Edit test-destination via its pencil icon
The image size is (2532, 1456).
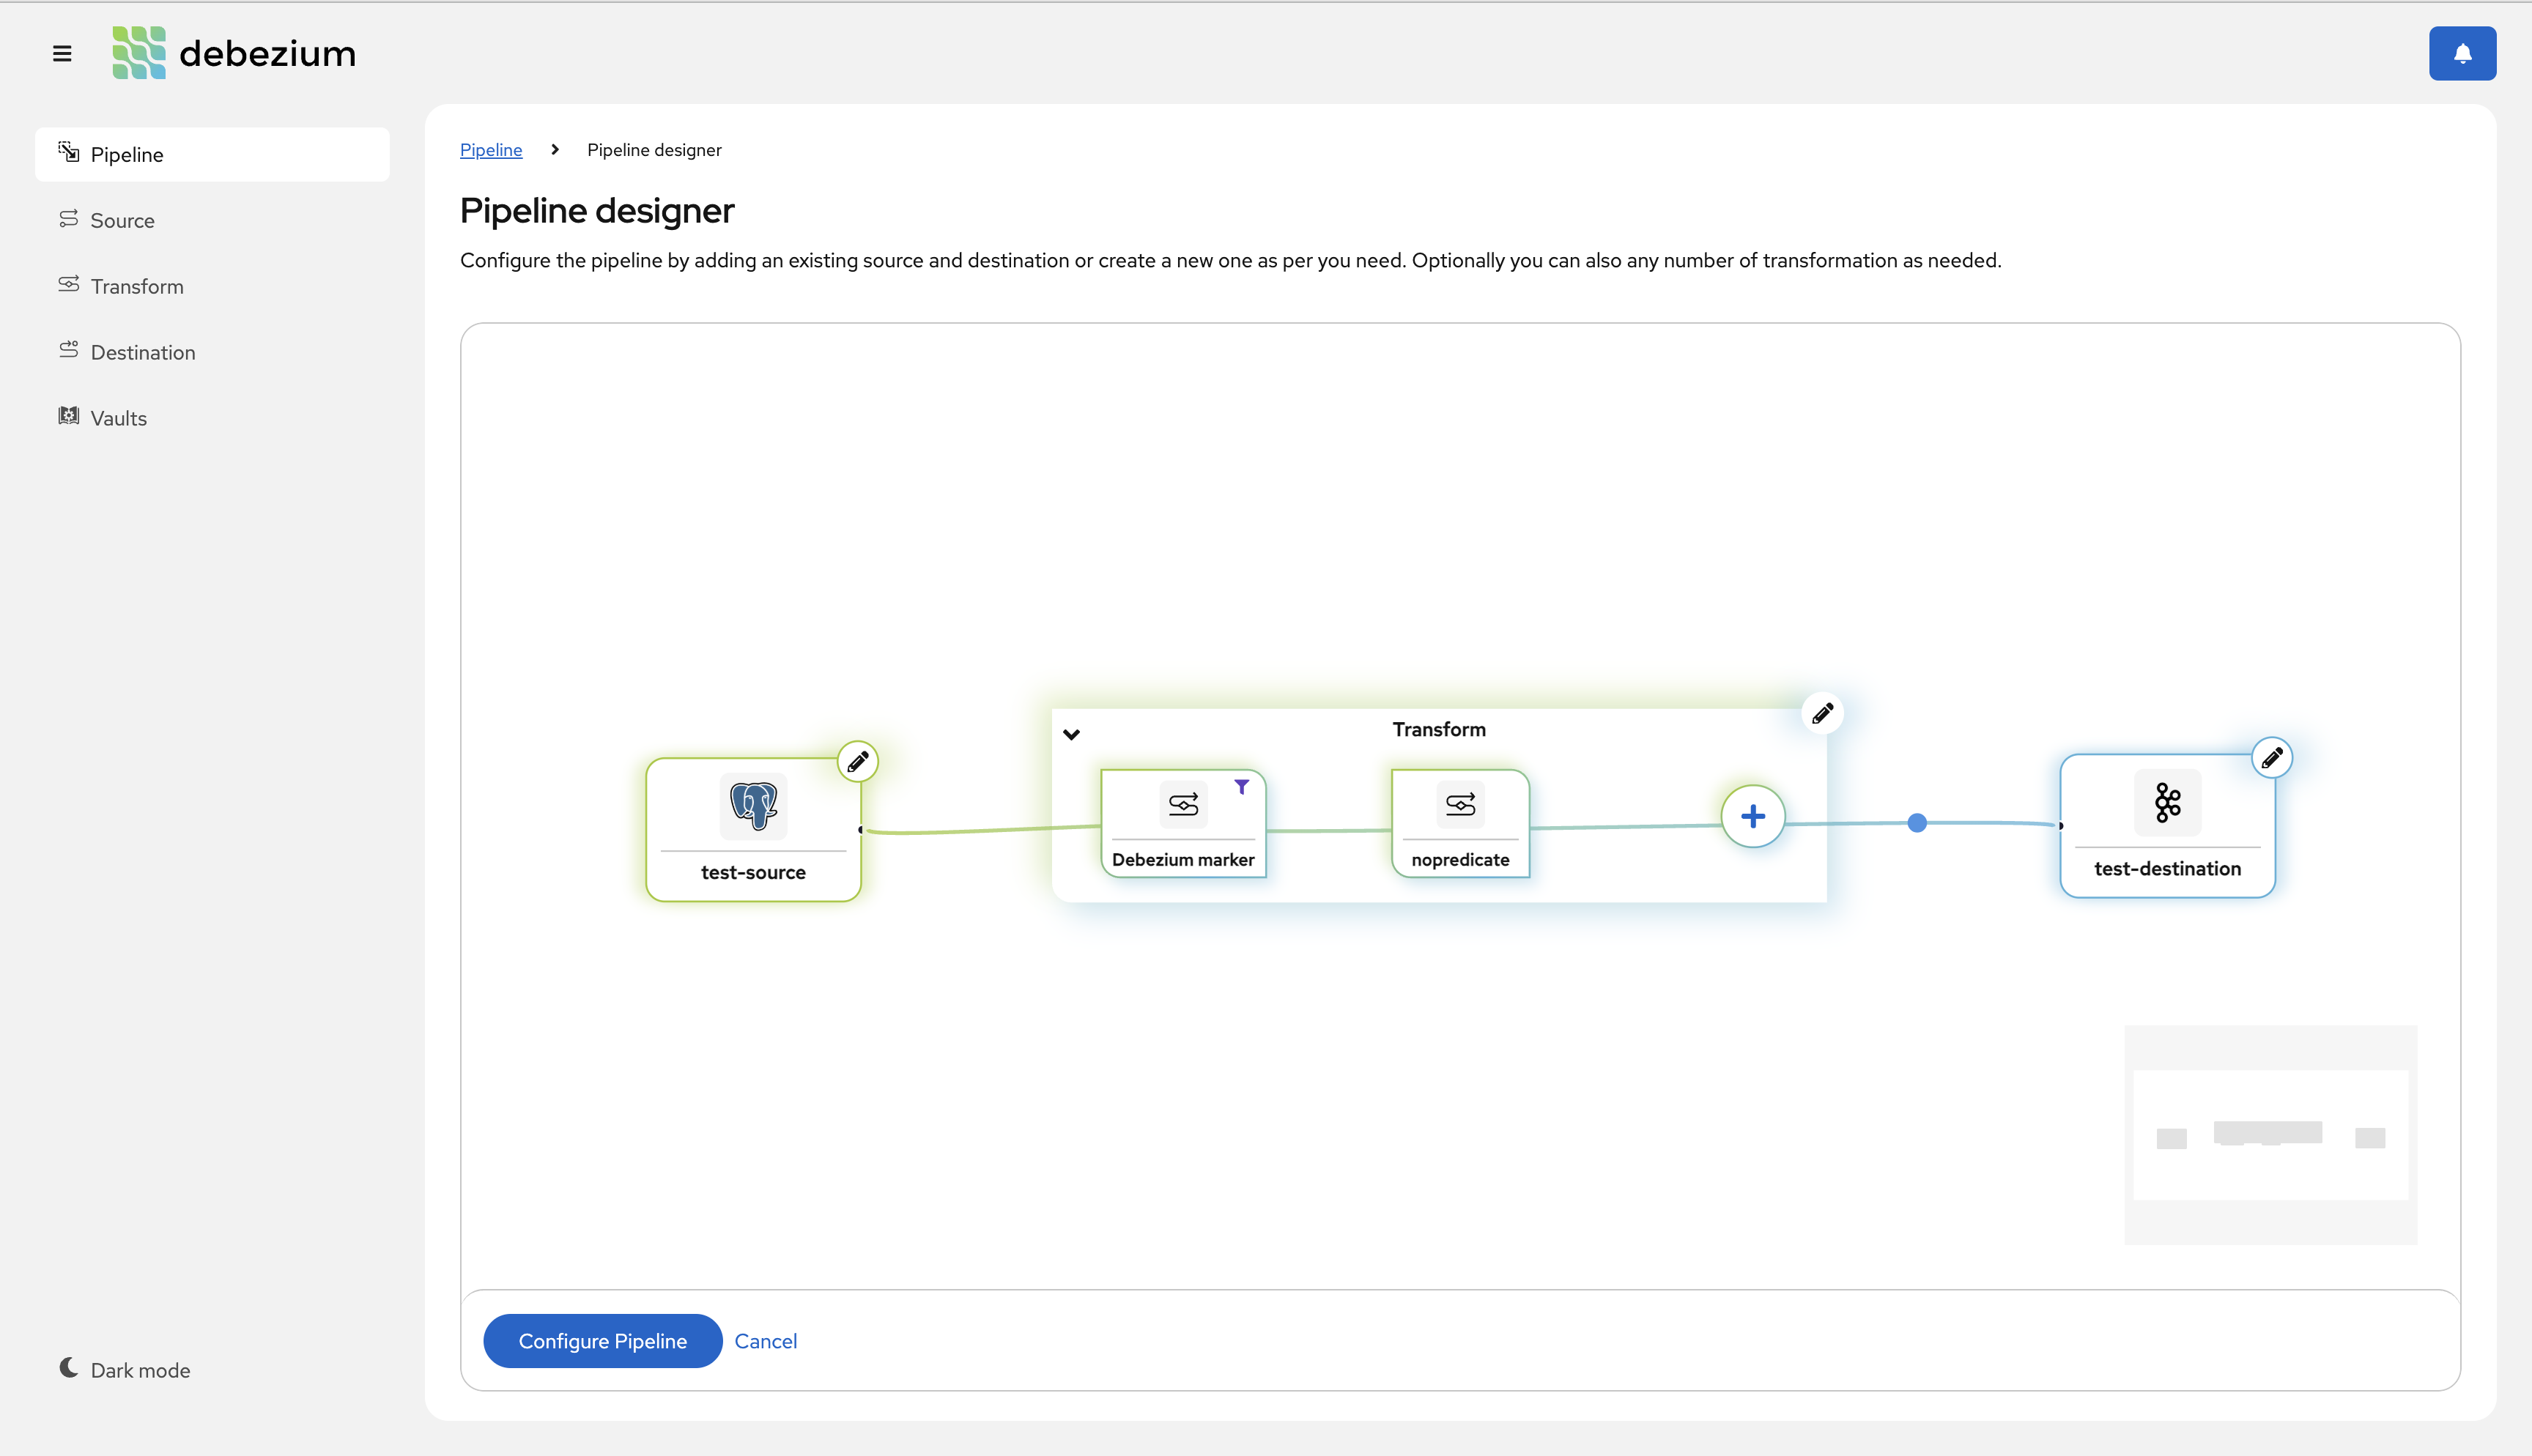pos(2271,758)
